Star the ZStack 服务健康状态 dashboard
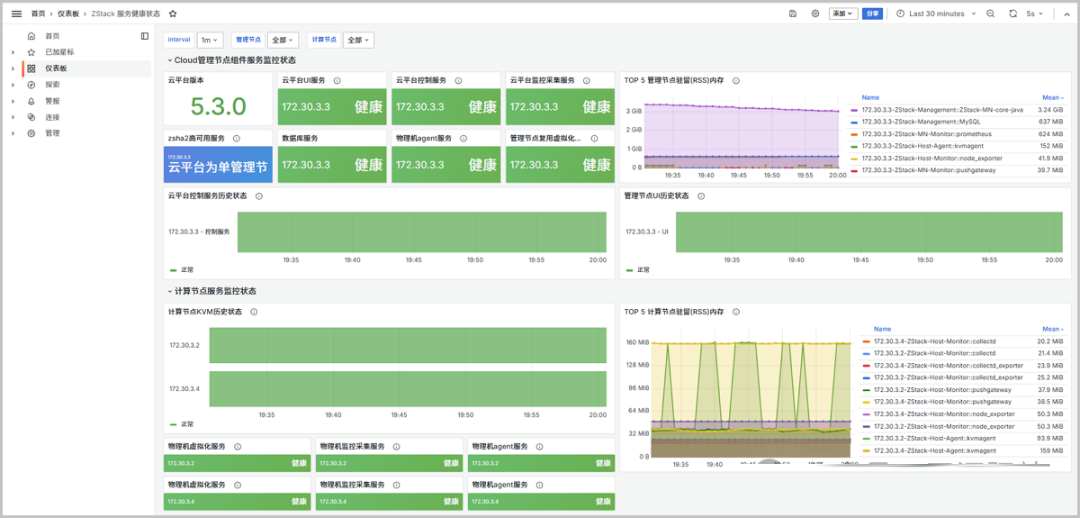Screen dimensions: 1080x518 pyautogui.click(x=173, y=14)
